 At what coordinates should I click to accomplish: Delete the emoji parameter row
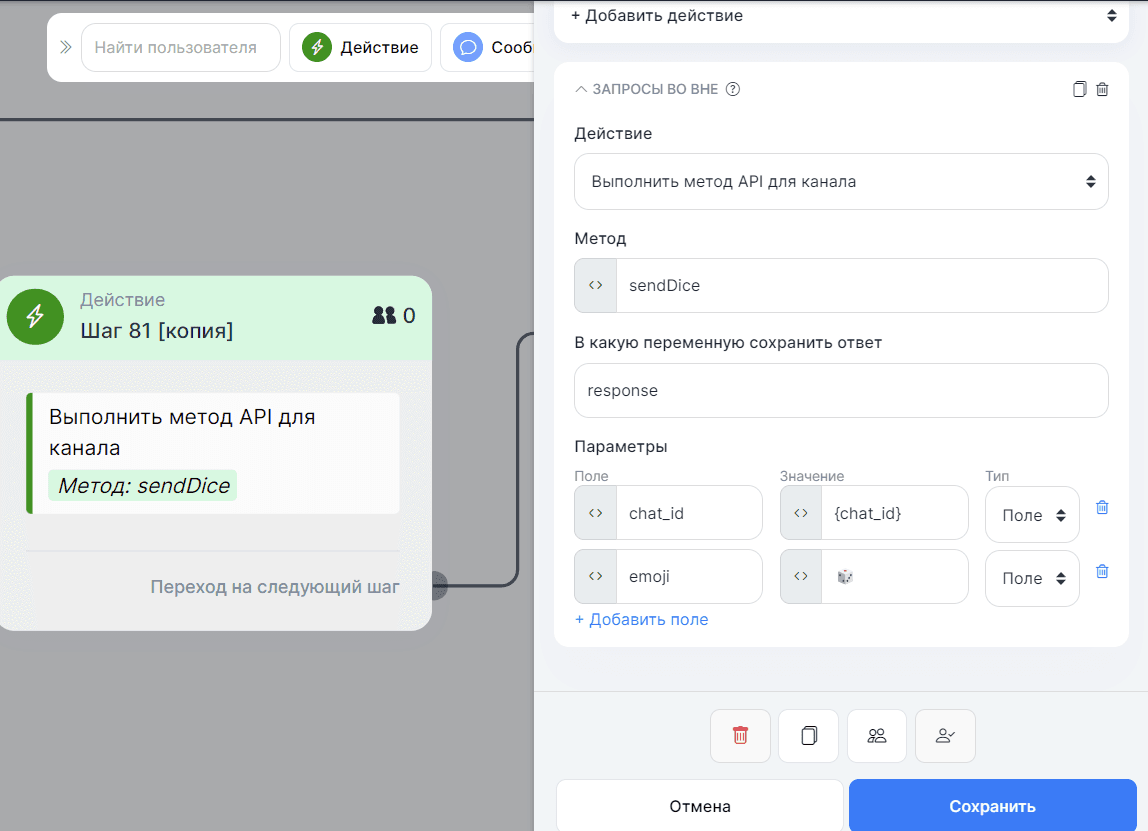(1102, 571)
